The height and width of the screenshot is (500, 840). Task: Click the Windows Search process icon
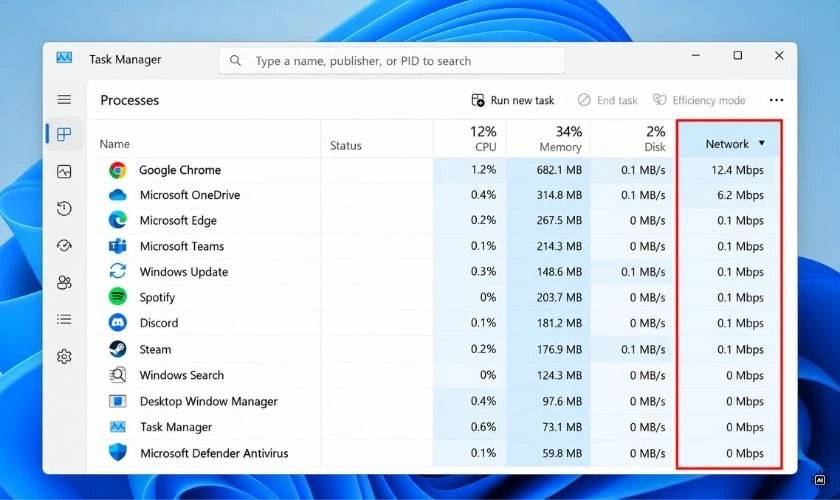(x=117, y=375)
